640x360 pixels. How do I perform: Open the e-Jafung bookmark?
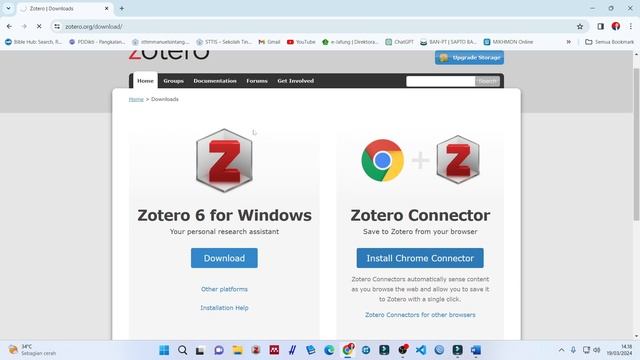click(350, 42)
